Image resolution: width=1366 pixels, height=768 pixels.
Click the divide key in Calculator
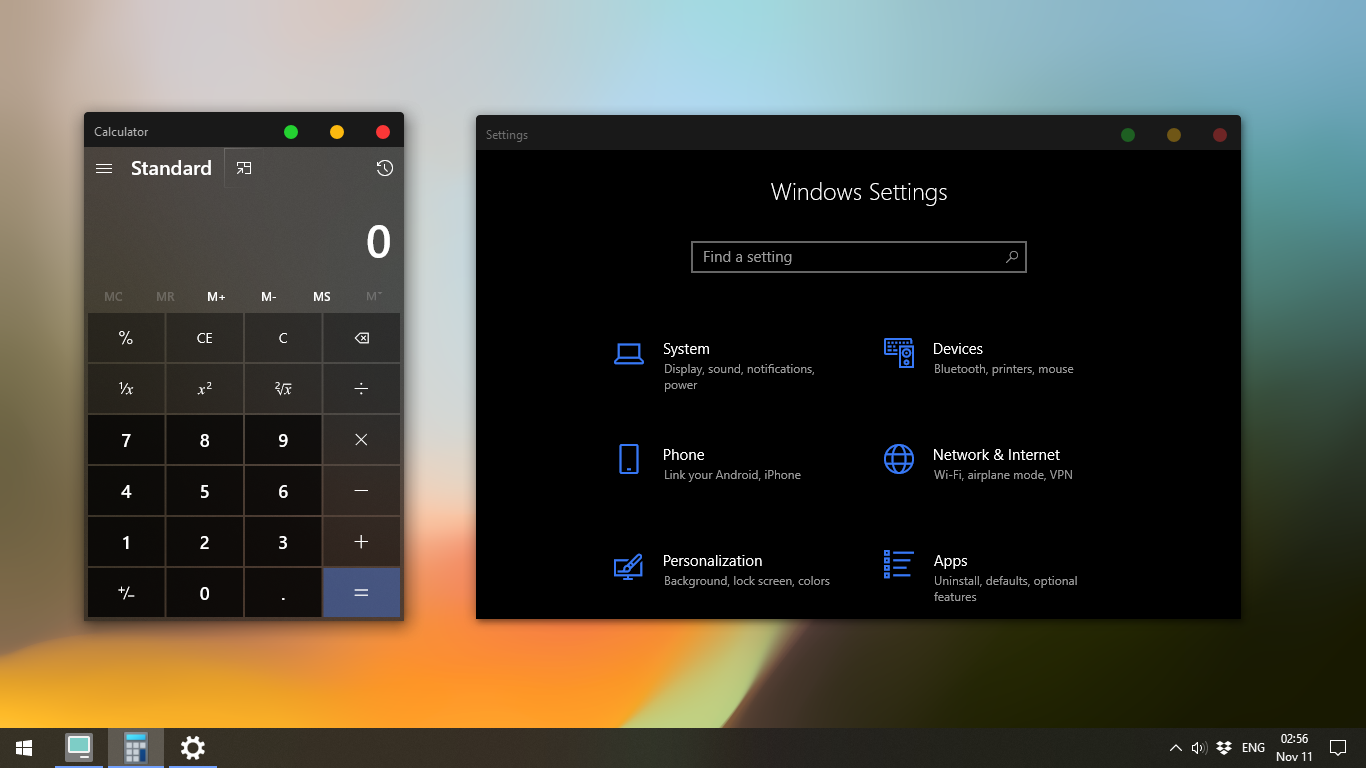362,389
